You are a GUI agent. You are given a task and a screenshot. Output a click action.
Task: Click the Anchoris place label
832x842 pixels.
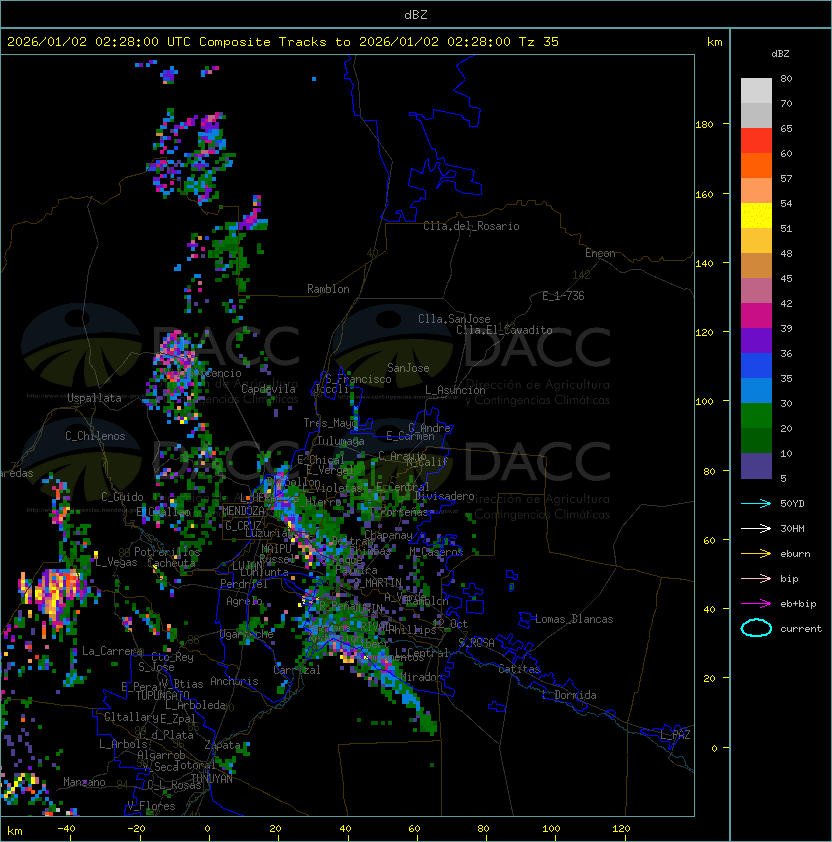(234, 681)
